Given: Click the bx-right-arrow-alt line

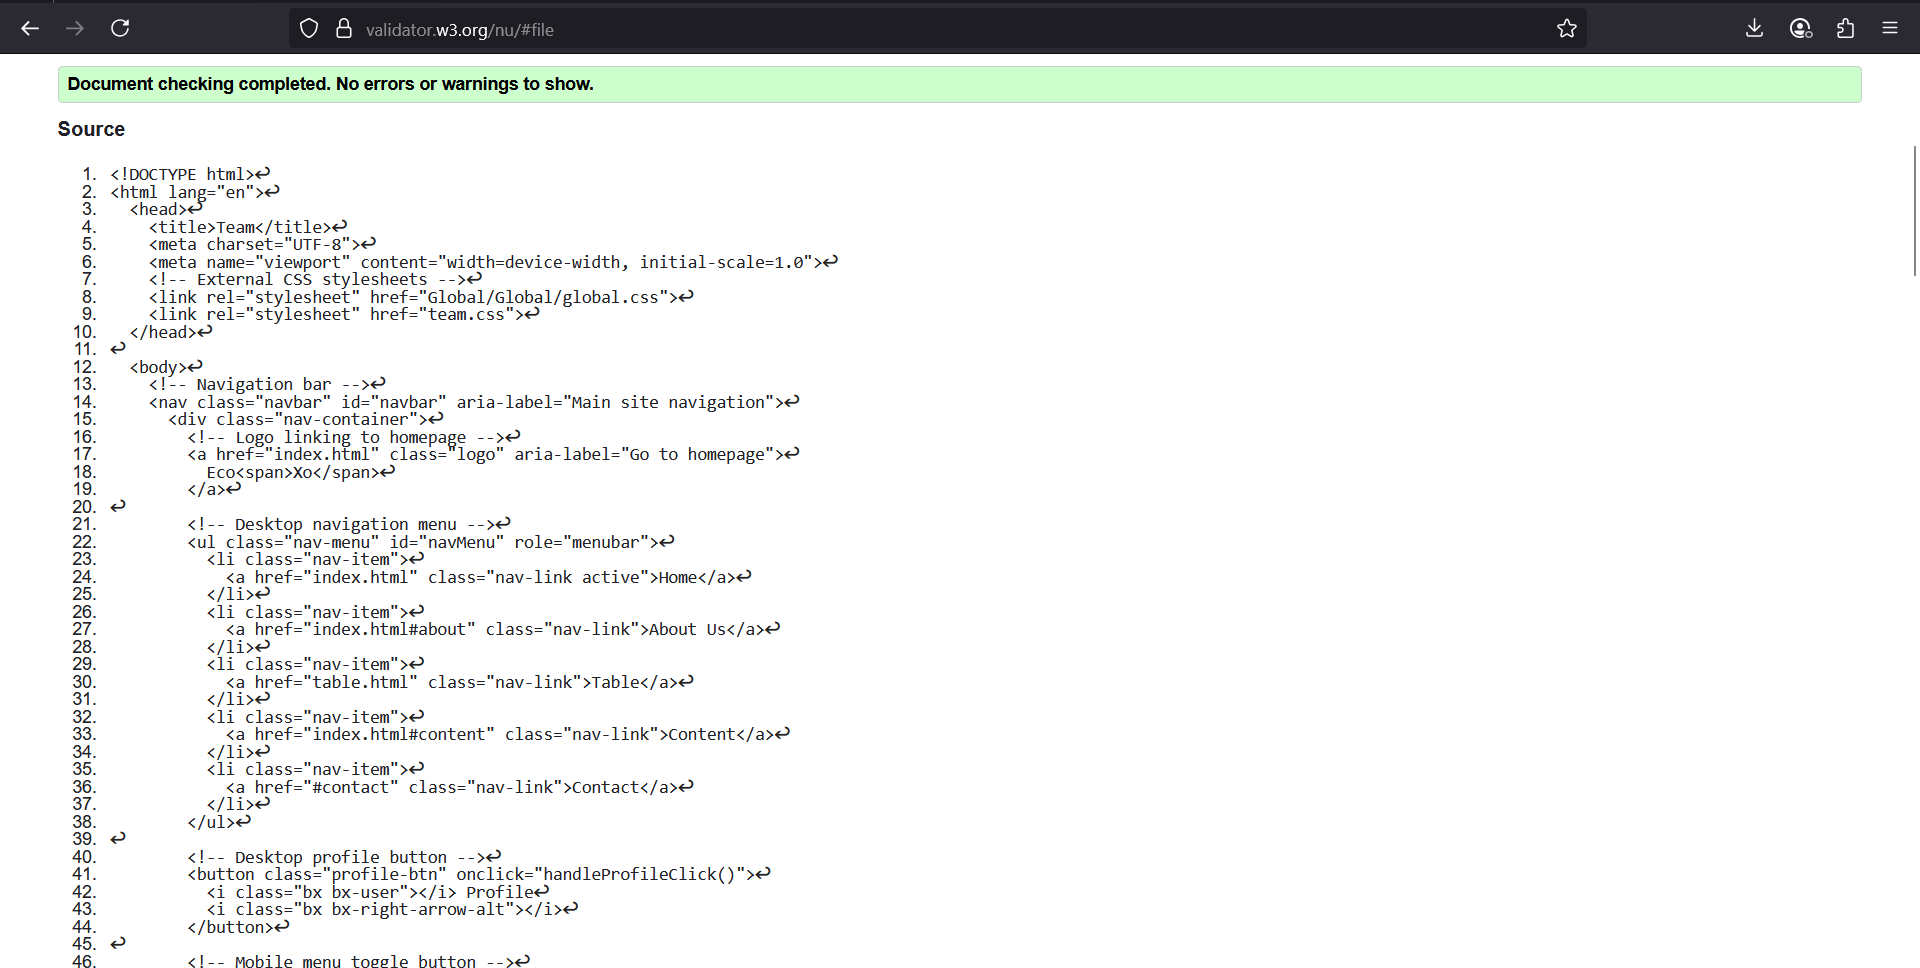Looking at the screenshot, I should (392, 909).
